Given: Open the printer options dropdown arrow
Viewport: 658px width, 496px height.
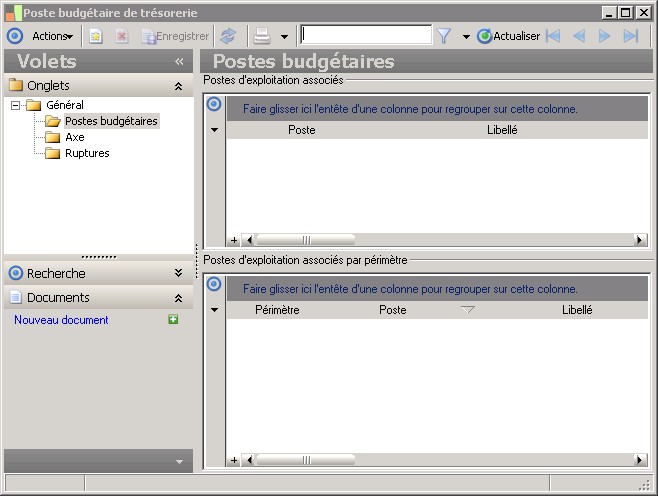Looking at the screenshot, I should tap(285, 37).
